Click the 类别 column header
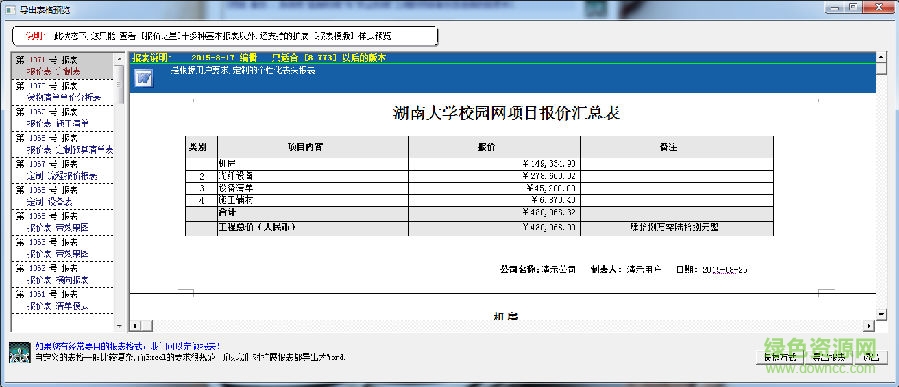The height and width of the screenshot is (387, 899). 201,147
